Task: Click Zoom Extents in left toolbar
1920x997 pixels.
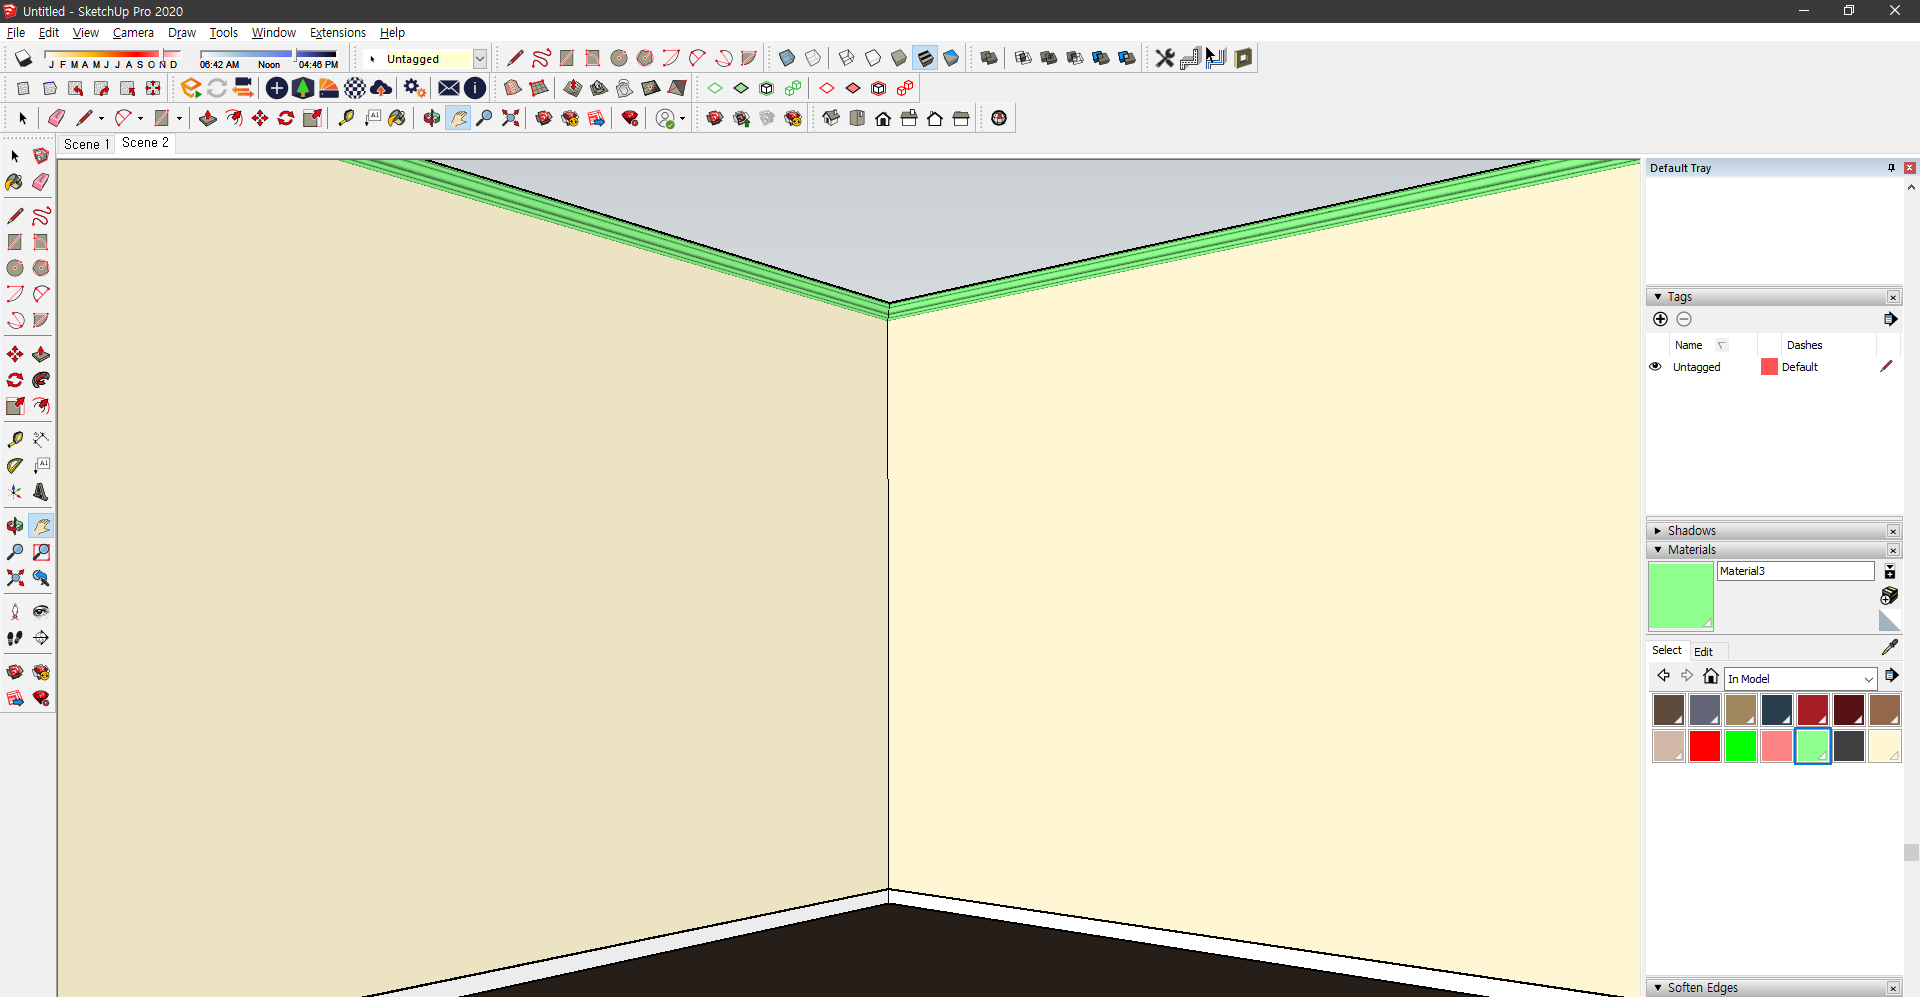Action: coord(15,578)
